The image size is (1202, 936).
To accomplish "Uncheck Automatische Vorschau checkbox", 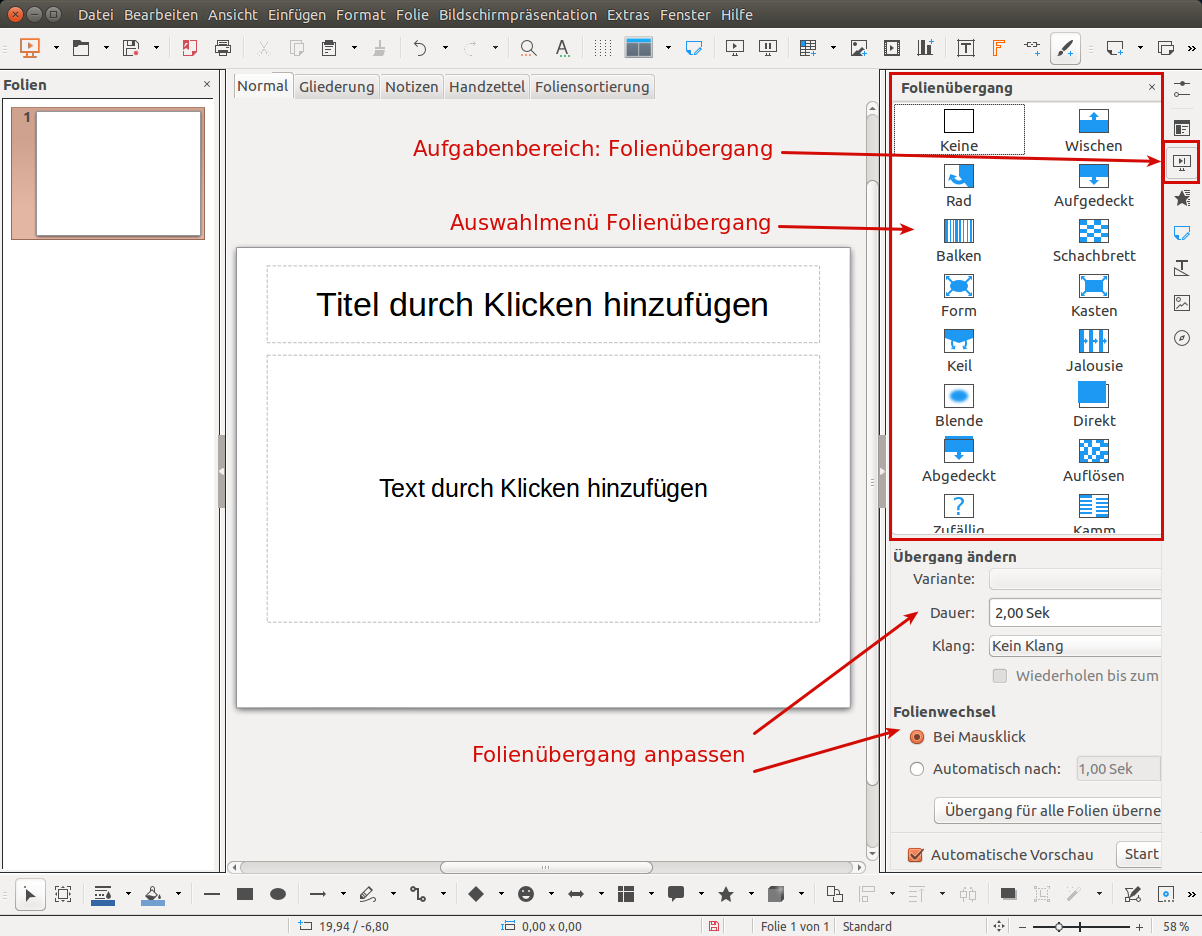I will 914,855.
